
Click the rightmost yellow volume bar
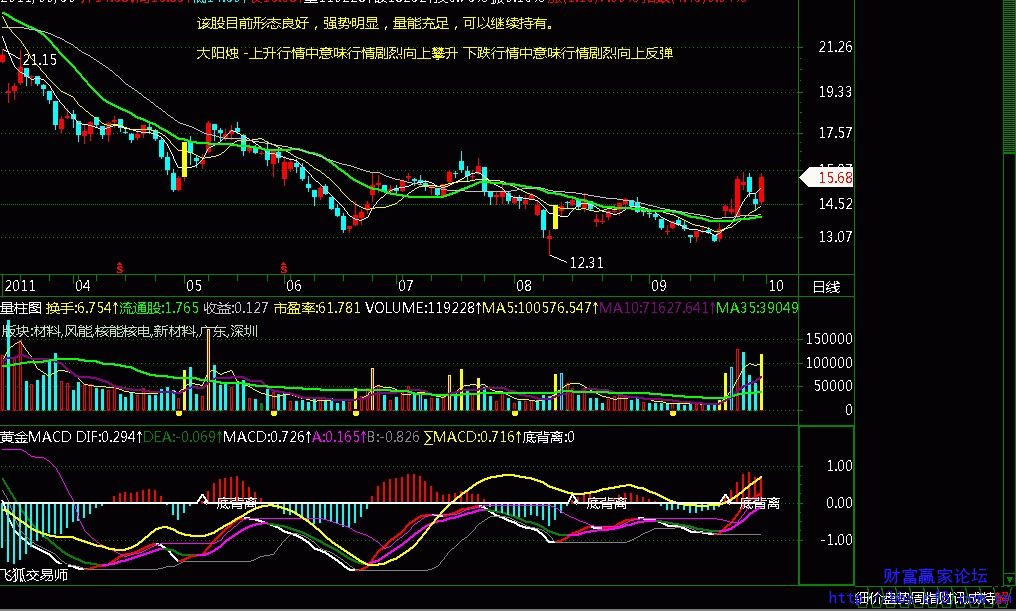pyautogui.click(x=762, y=382)
